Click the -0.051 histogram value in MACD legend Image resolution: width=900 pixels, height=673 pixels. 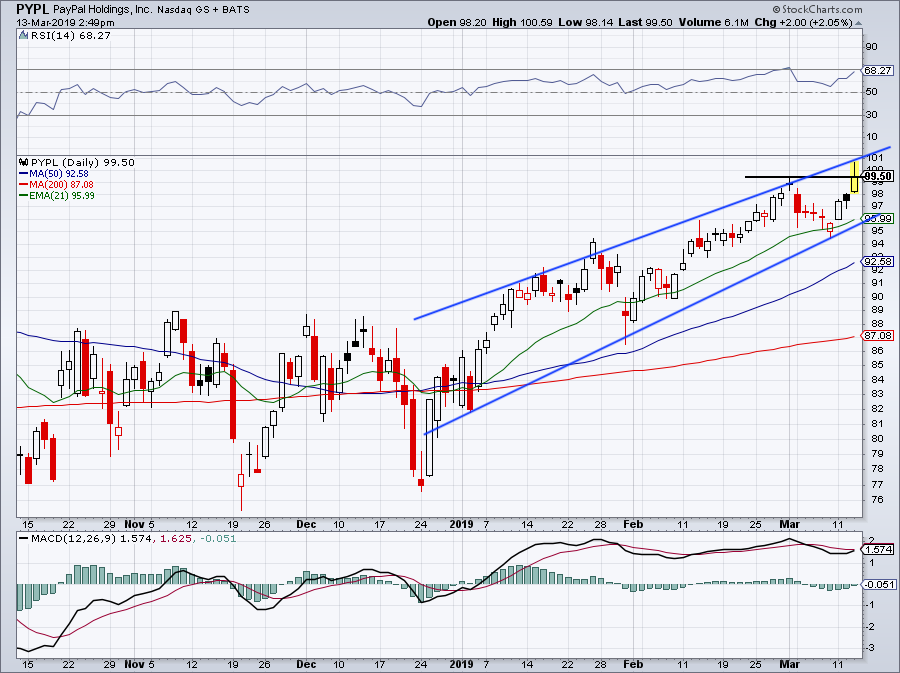click(x=216, y=539)
